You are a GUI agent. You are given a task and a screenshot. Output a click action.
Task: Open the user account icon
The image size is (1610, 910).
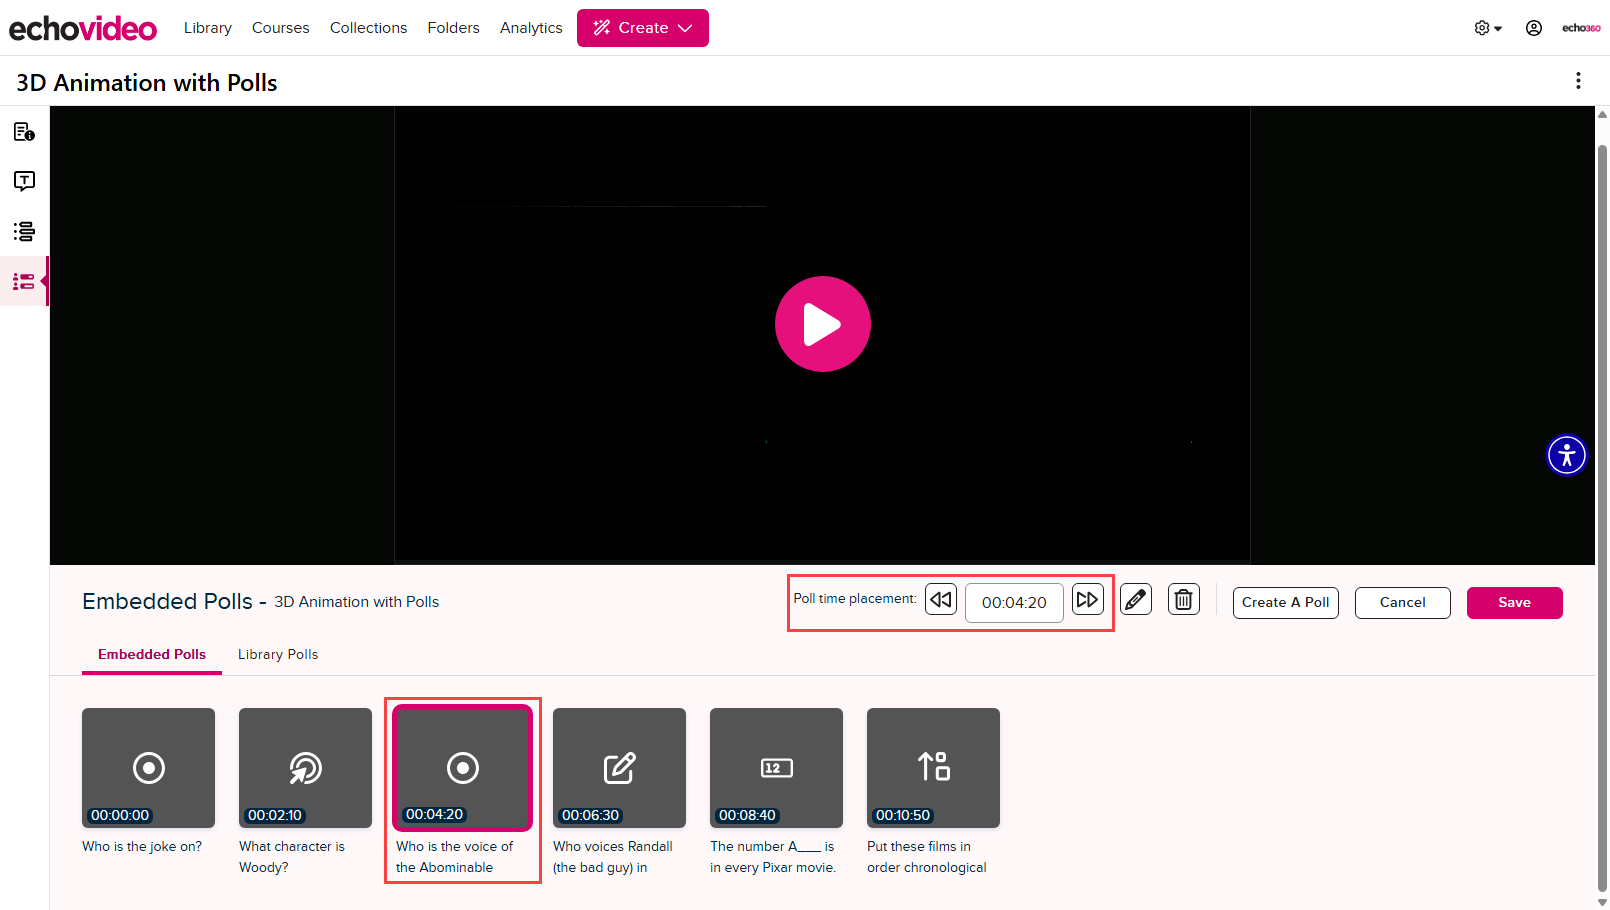(x=1534, y=28)
